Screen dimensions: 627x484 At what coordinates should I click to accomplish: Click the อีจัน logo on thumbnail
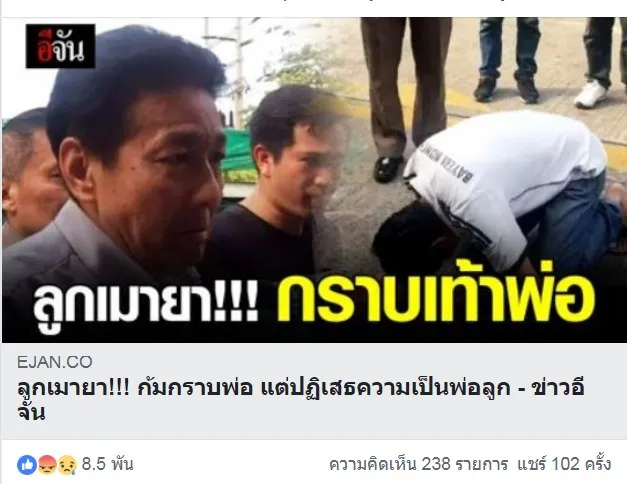pos(60,46)
